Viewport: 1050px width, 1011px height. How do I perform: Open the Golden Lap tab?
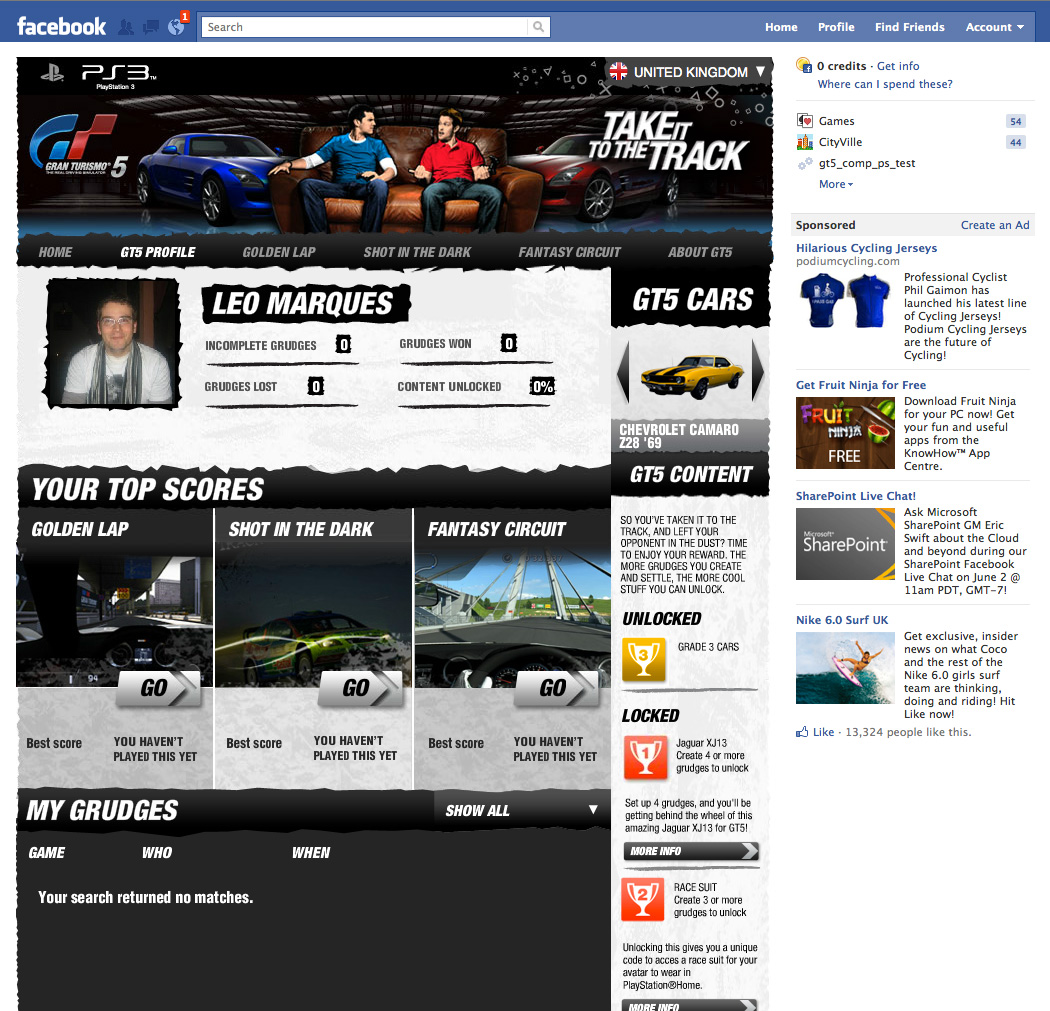tap(279, 252)
